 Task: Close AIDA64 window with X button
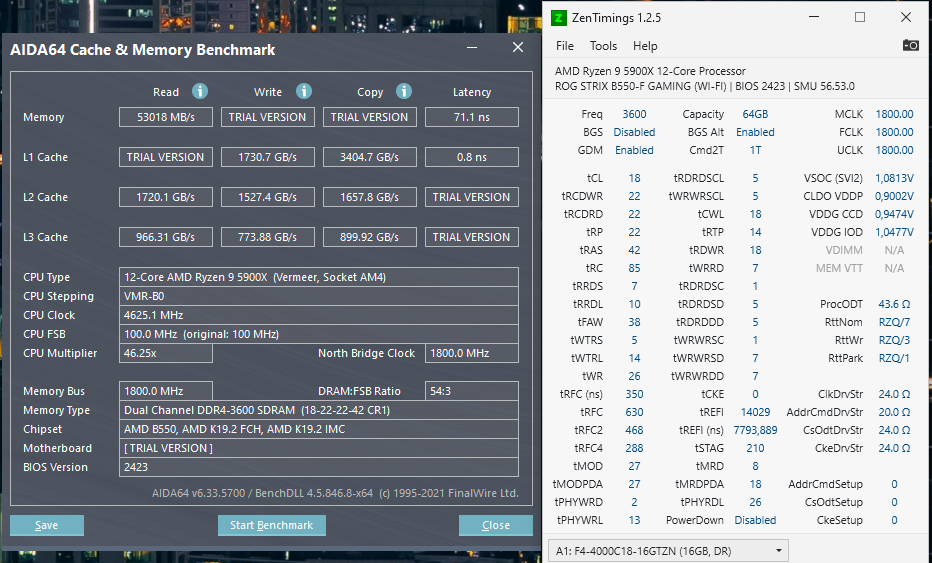click(518, 48)
